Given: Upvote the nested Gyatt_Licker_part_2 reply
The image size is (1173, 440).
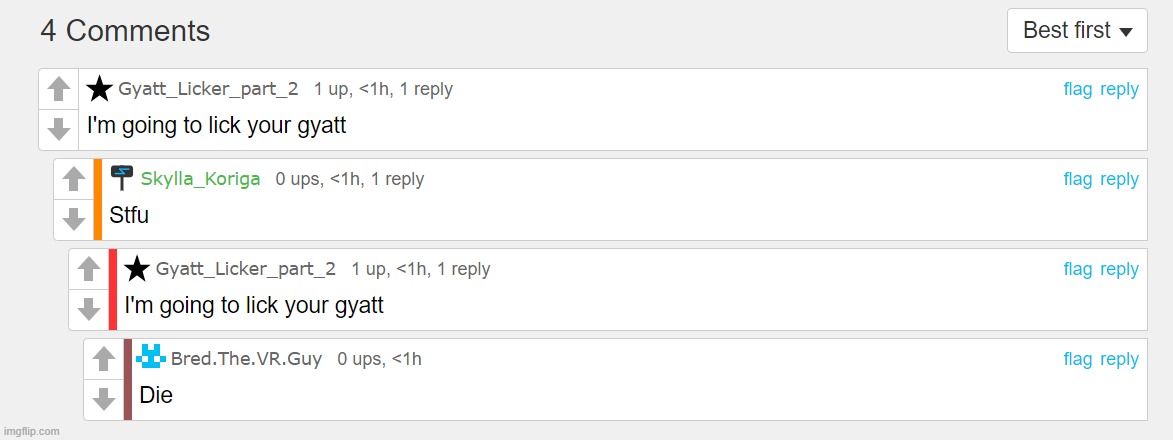Looking at the screenshot, I should 89,269.
